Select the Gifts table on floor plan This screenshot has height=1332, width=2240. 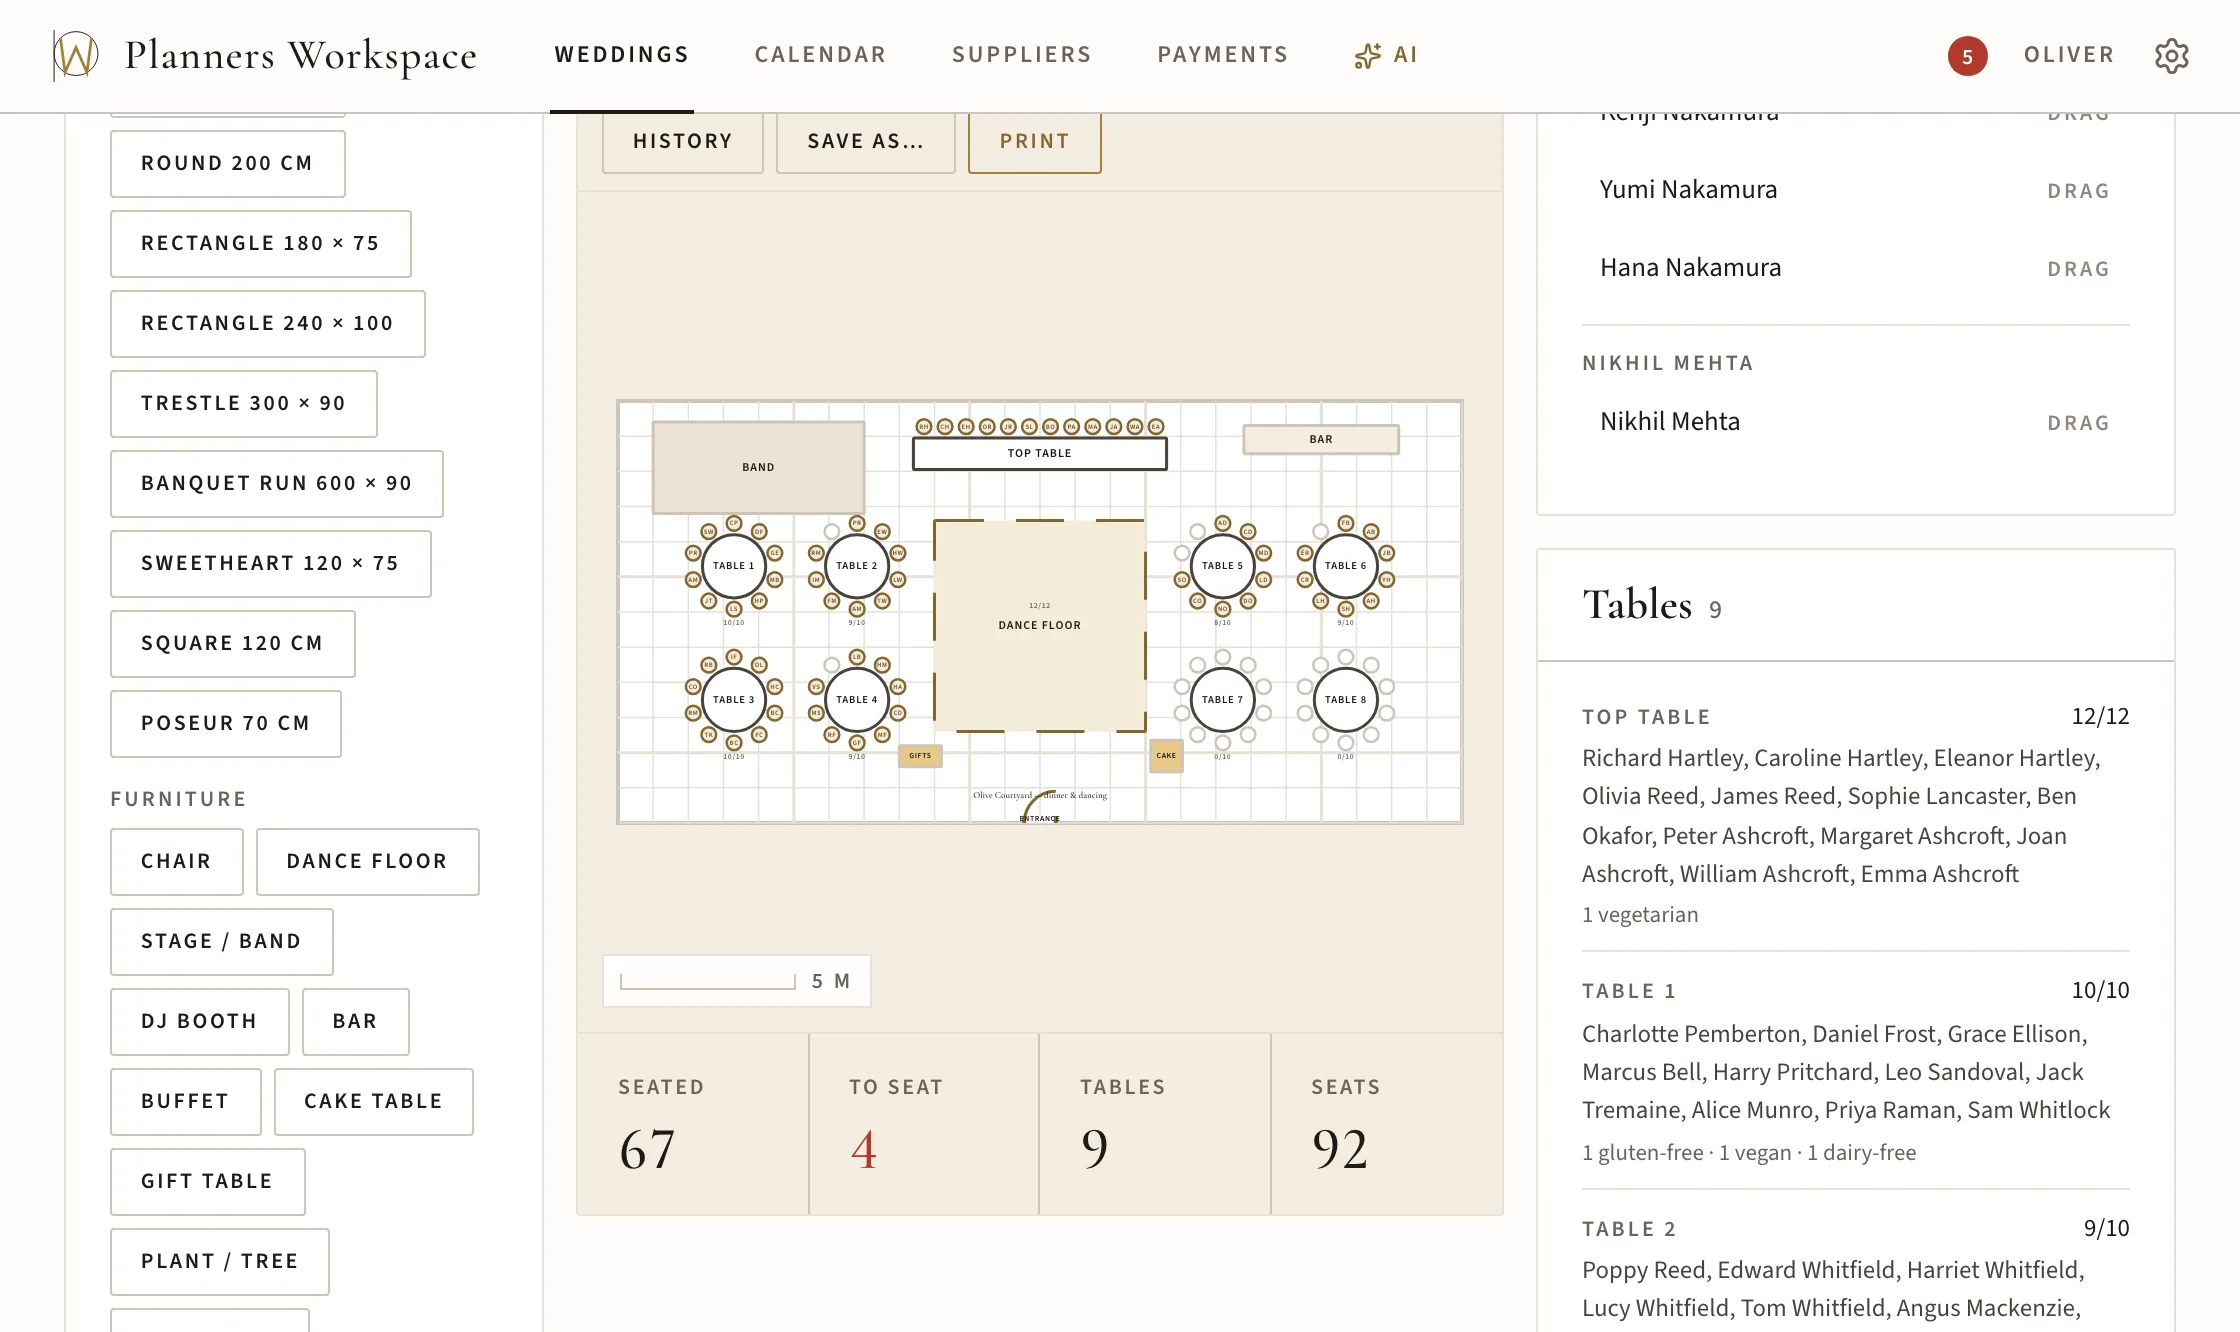(920, 756)
